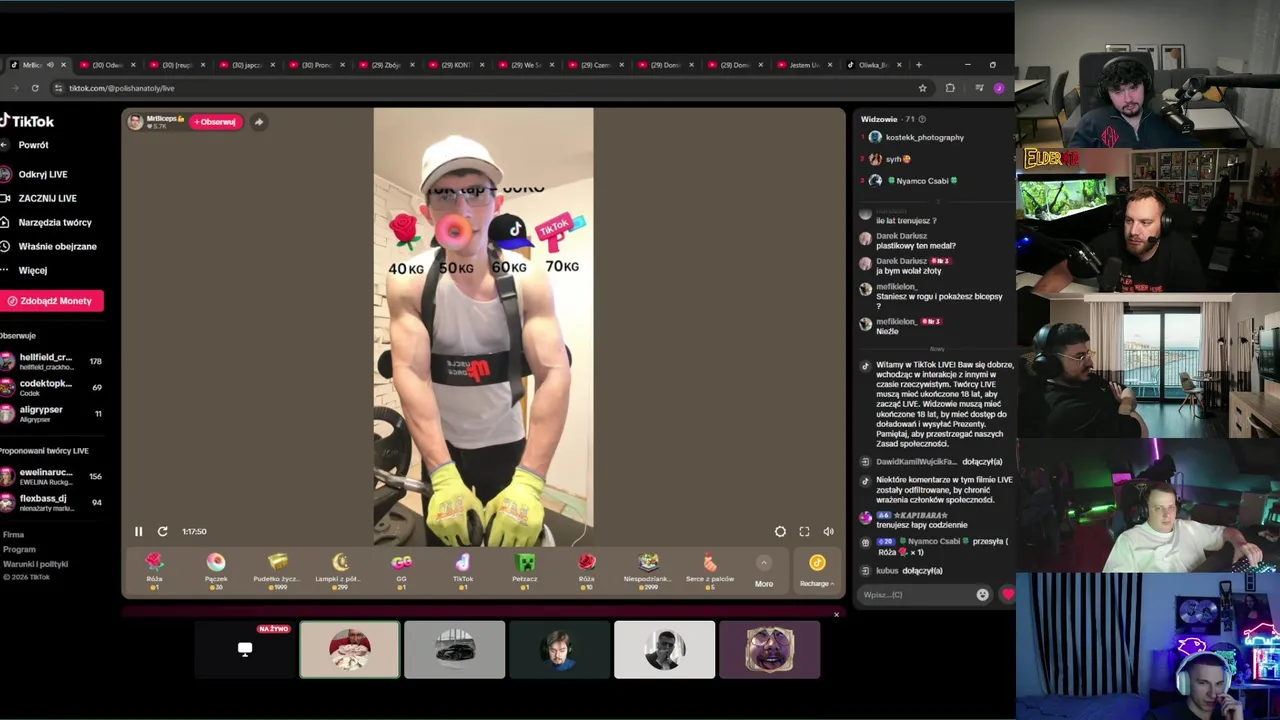Open ewelinaruc suggested live creator
Image resolution: width=1280 pixels, height=720 pixels.
52,476
